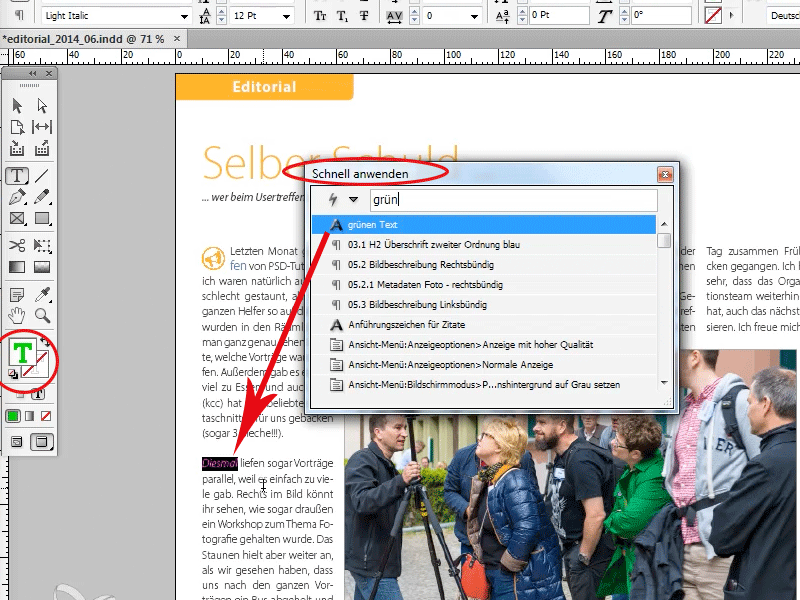The width and height of the screenshot is (800, 600).
Task: Open the 12 Pt leading dropdown
Action: coord(286,16)
